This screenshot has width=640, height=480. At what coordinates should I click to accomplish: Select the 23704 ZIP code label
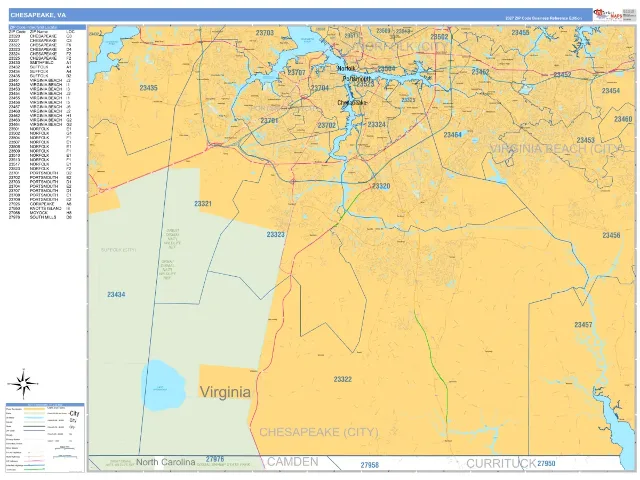coord(320,88)
